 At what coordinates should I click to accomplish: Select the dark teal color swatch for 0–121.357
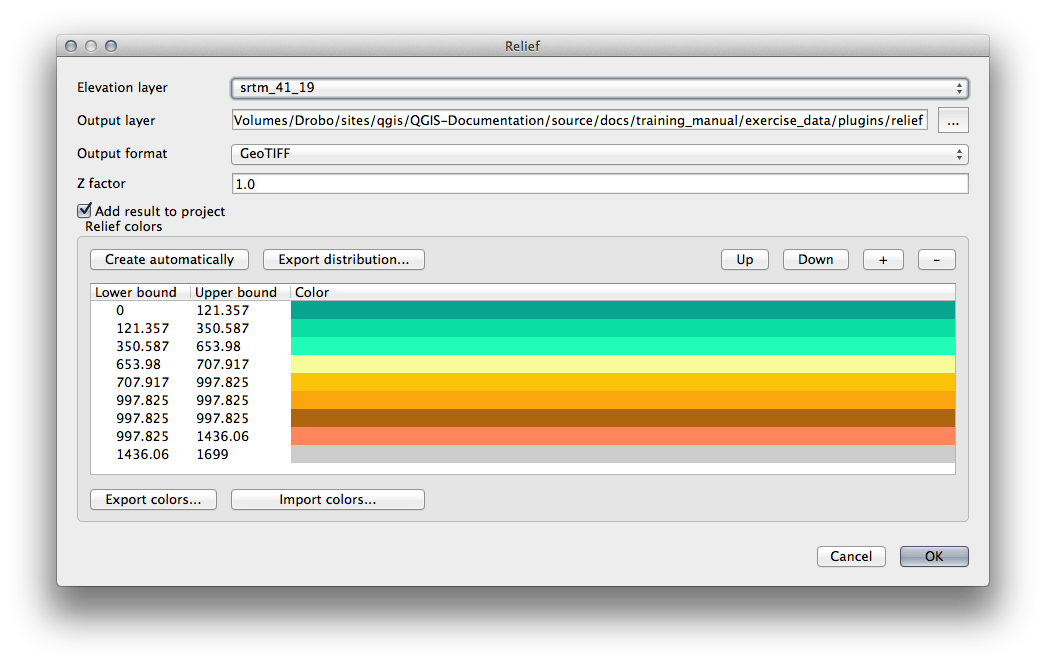click(x=622, y=310)
